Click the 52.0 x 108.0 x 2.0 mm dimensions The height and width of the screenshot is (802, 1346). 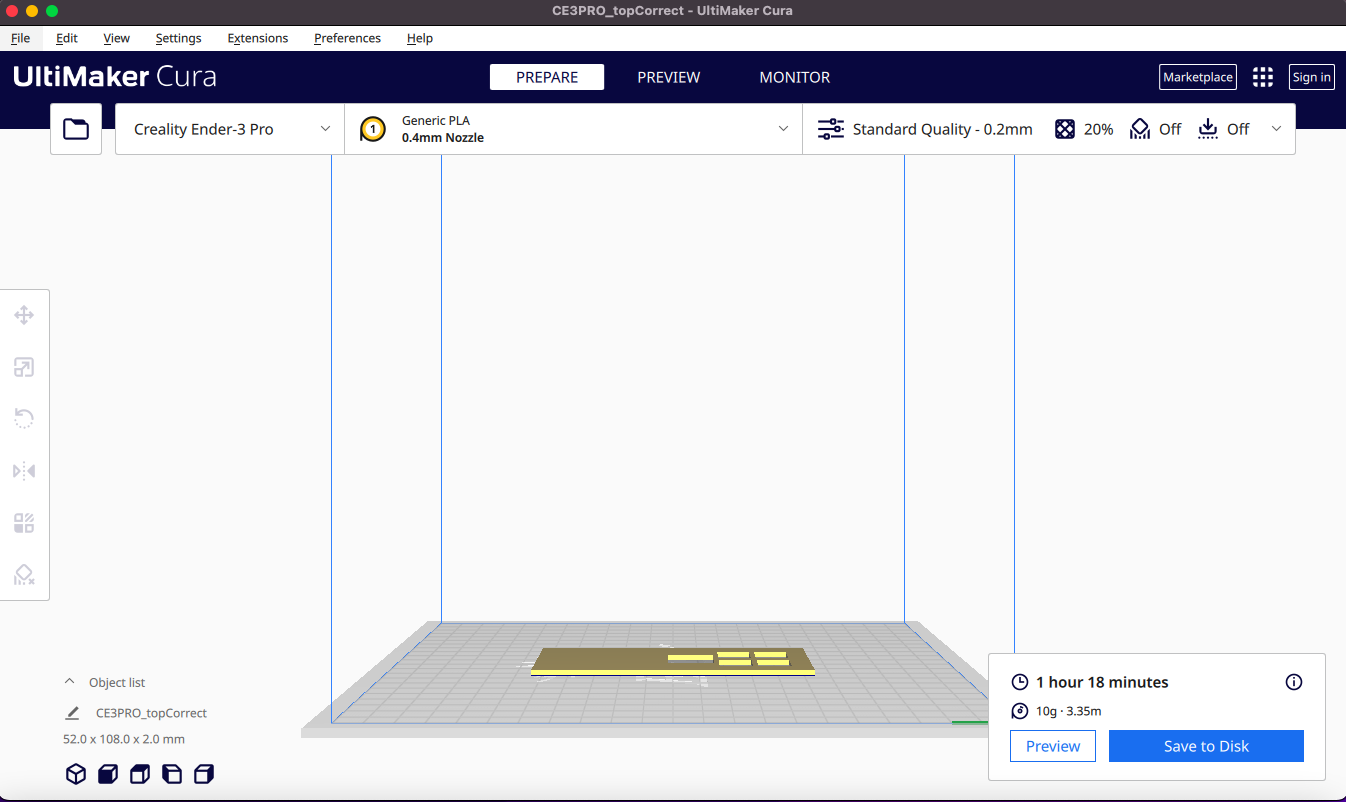coord(124,739)
